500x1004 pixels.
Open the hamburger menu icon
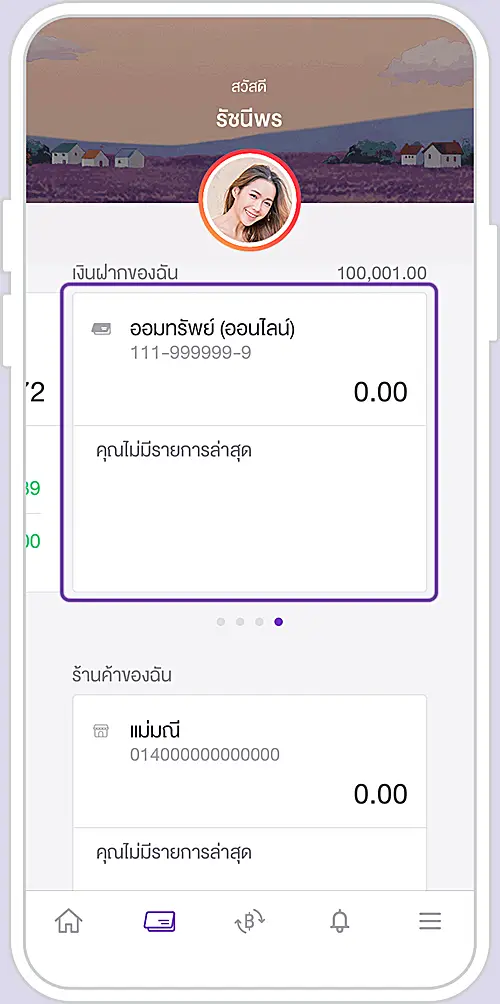pyautogui.click(x=430, y=921)
